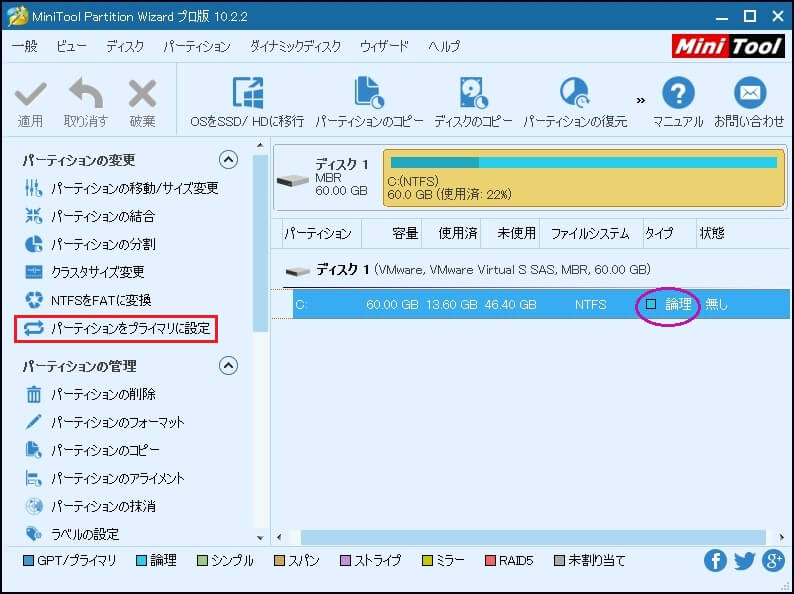Open the ヘルプ menu
Screen dimensions: 794x594
coord(444,46)
